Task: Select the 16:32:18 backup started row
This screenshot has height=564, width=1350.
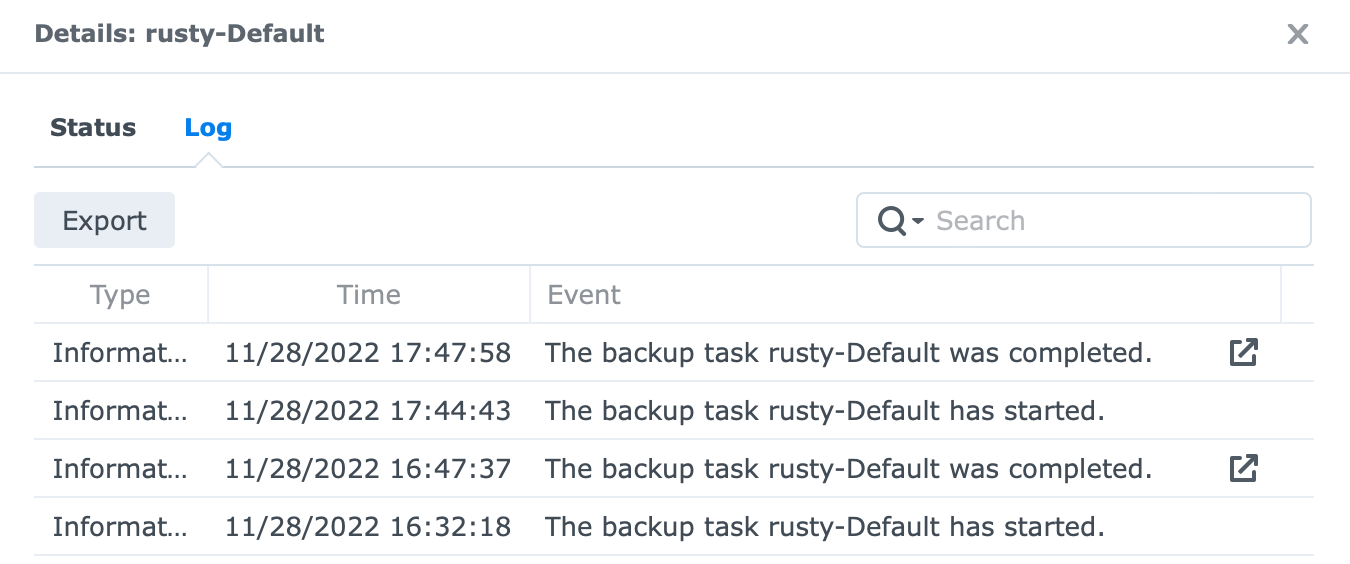Action: [x=673, y=526]
